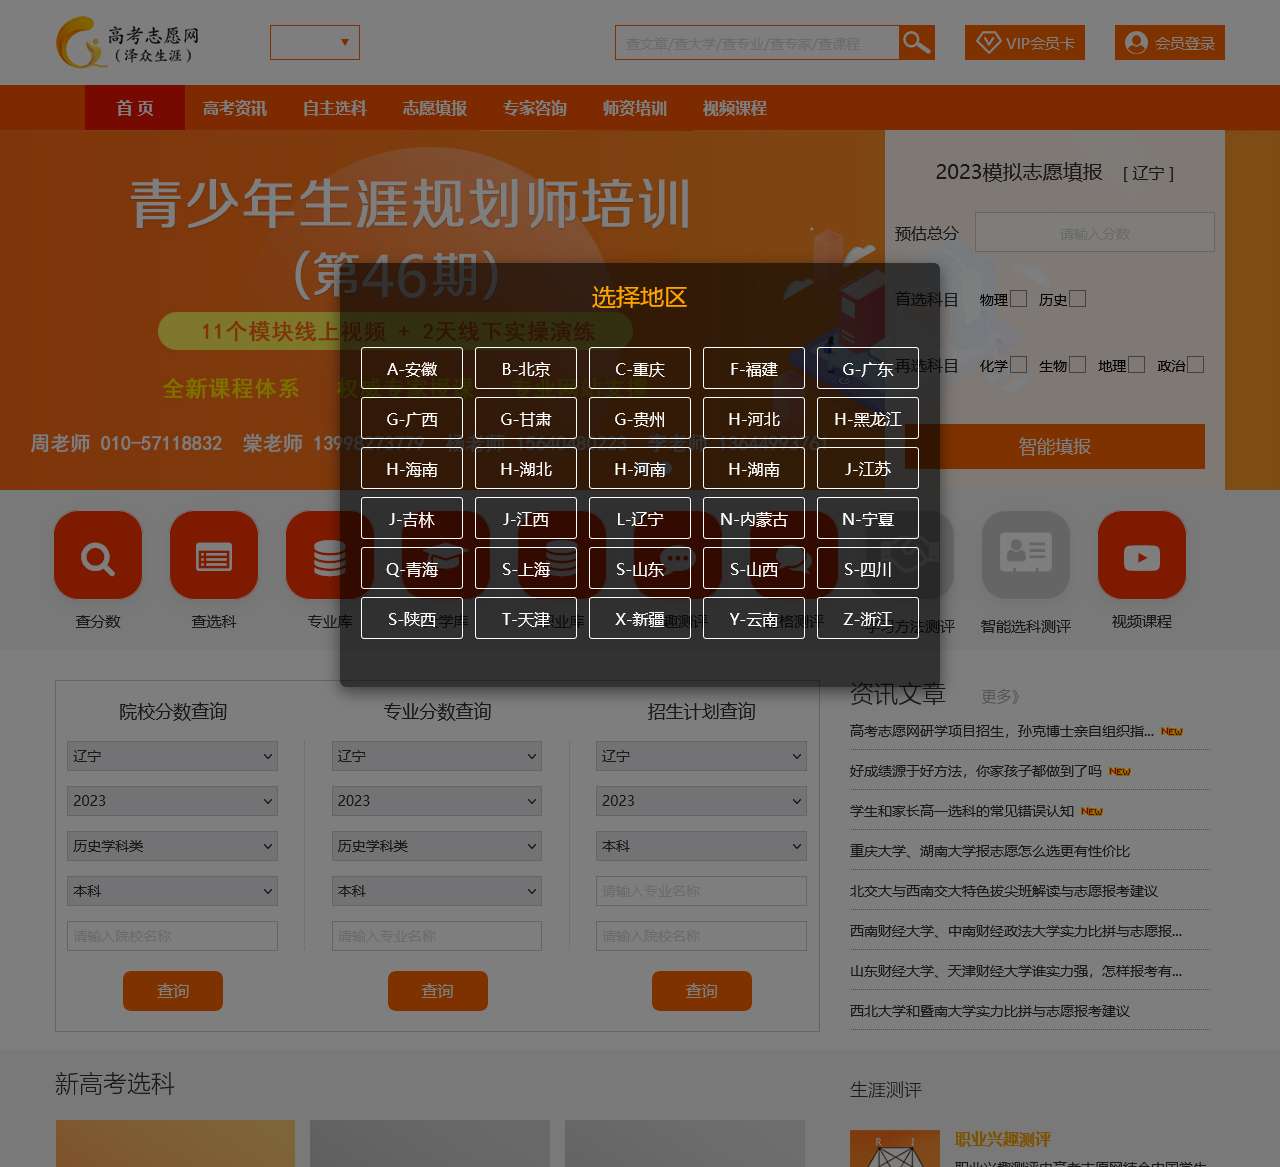Open the 更多 link beside 资讯文章
This screenshot has width=1280, height=1167.
click(x=1000, y=696)
